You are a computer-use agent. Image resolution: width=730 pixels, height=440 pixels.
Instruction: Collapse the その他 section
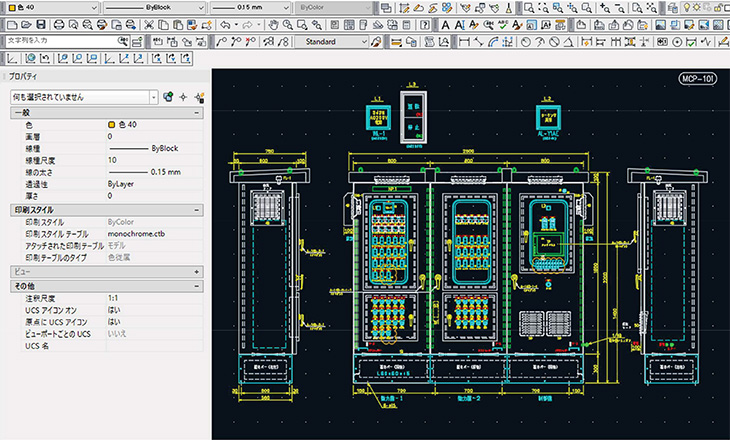(x=196, y=286)
